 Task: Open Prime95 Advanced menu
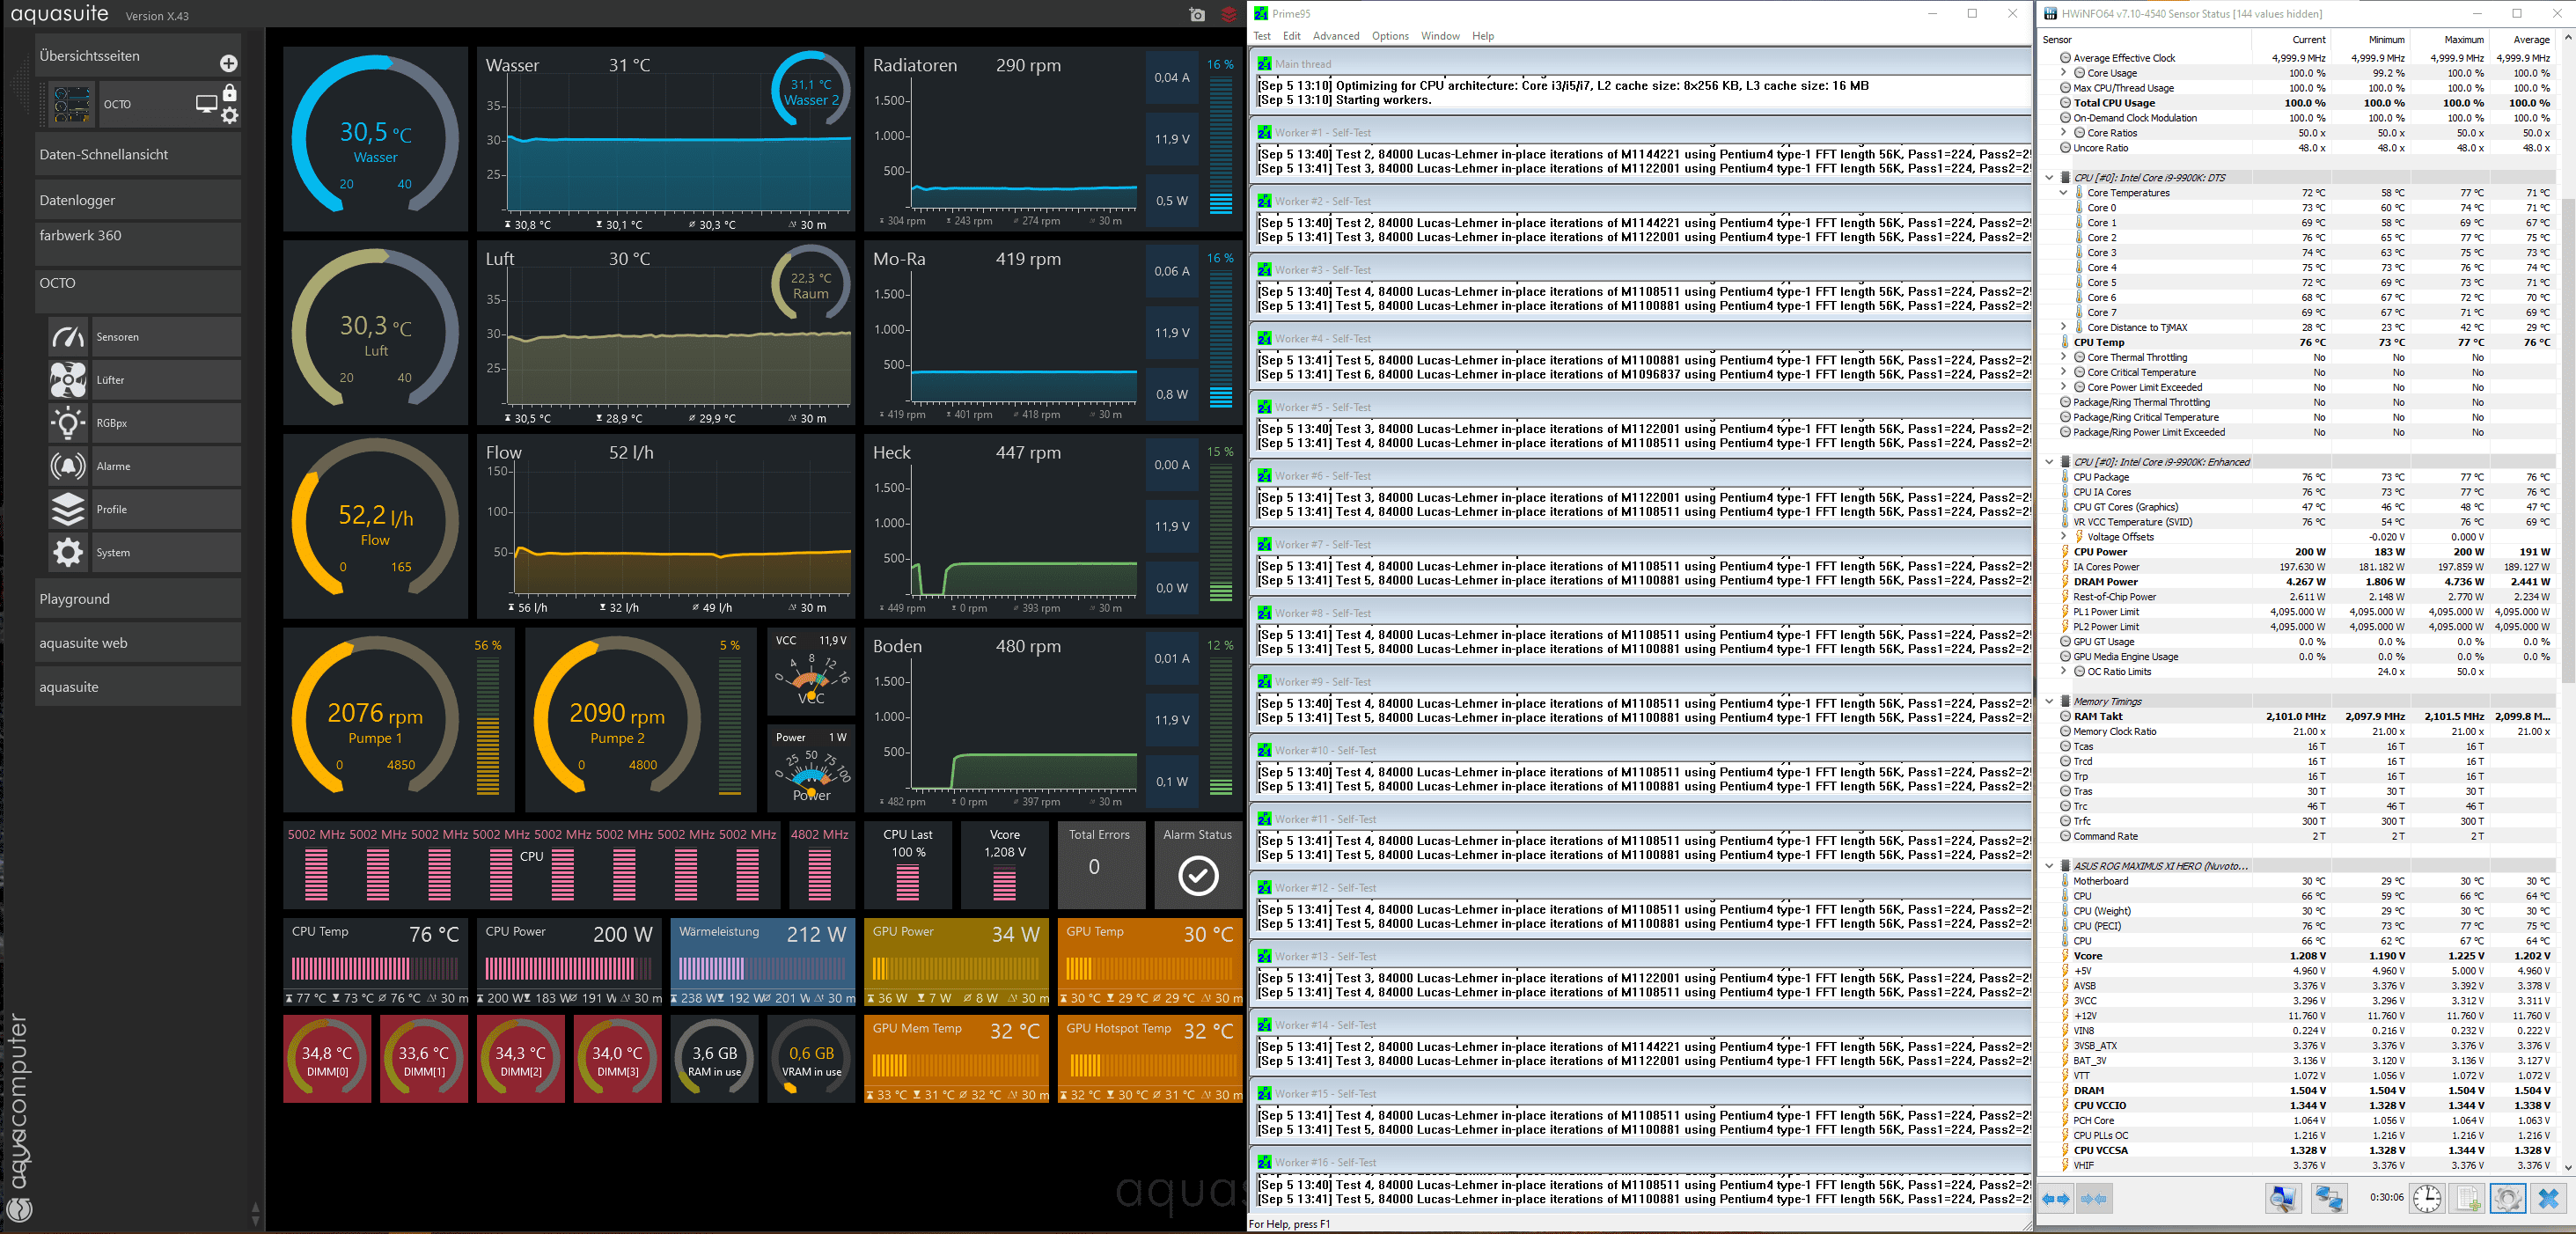pyautogui.click(x=1335, y=36)
